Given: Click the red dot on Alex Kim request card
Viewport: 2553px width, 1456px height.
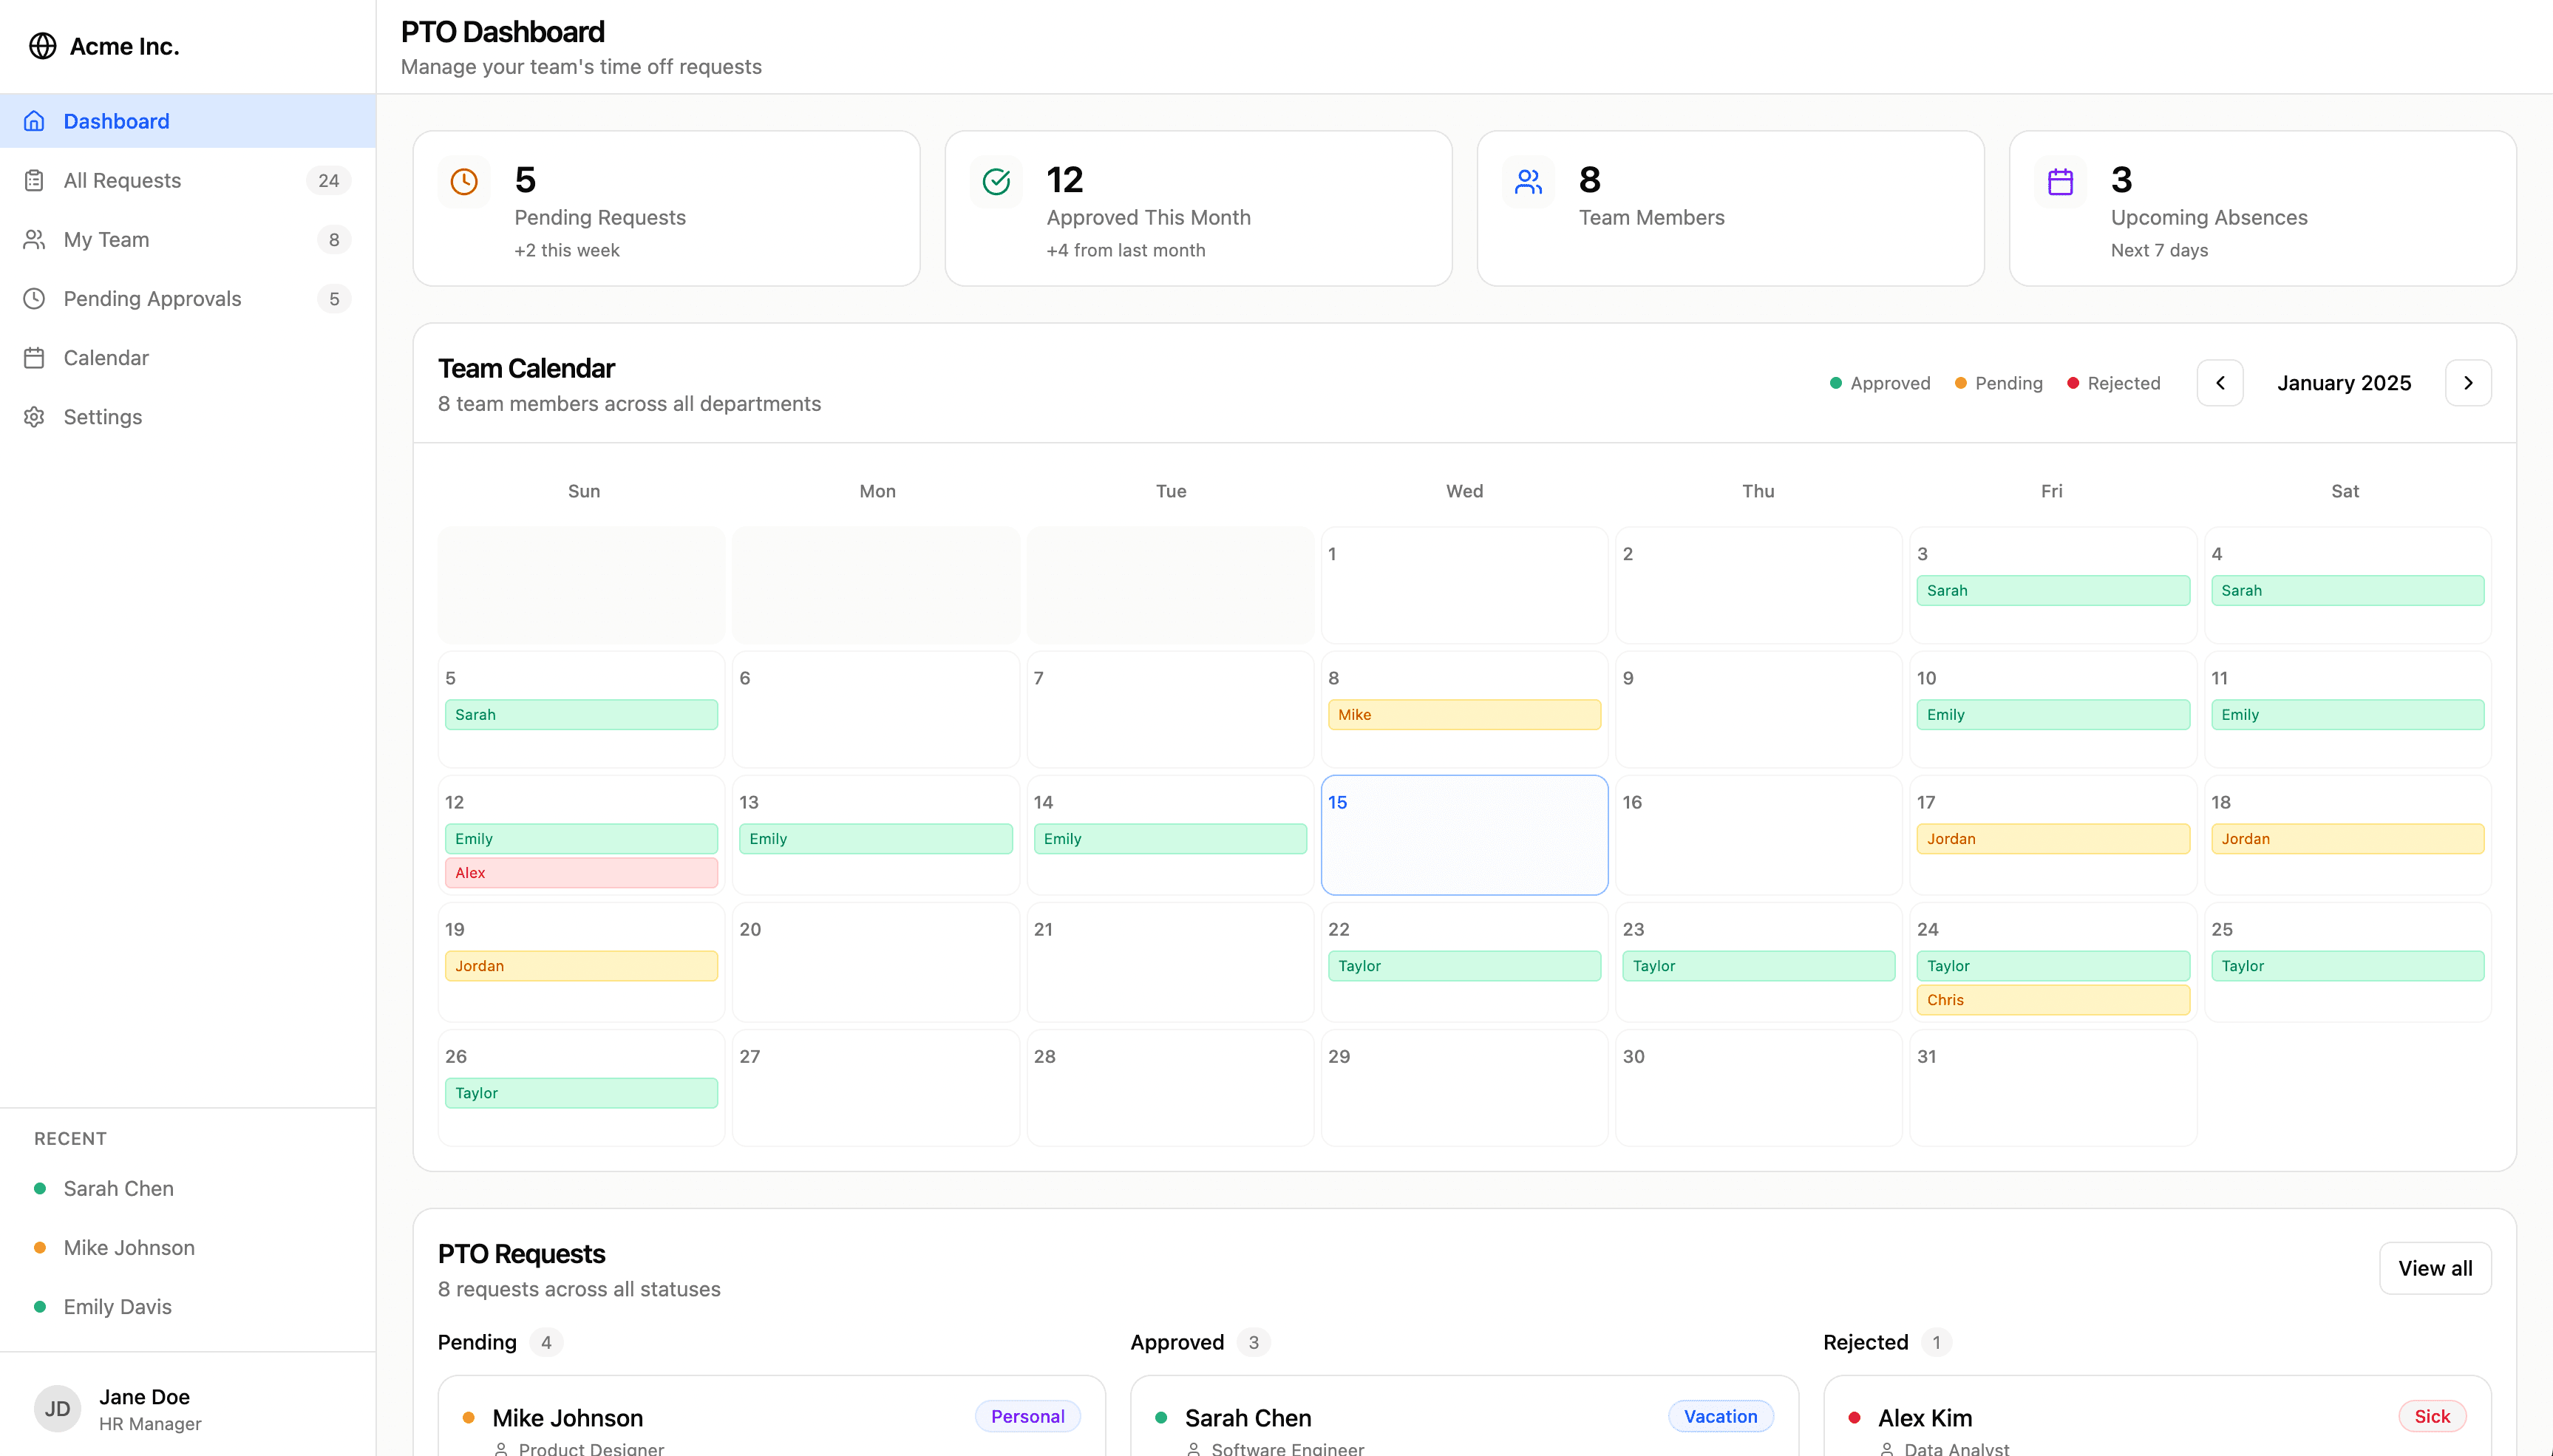Looking at the screenshot, I should click(x=1854, y=1417).
